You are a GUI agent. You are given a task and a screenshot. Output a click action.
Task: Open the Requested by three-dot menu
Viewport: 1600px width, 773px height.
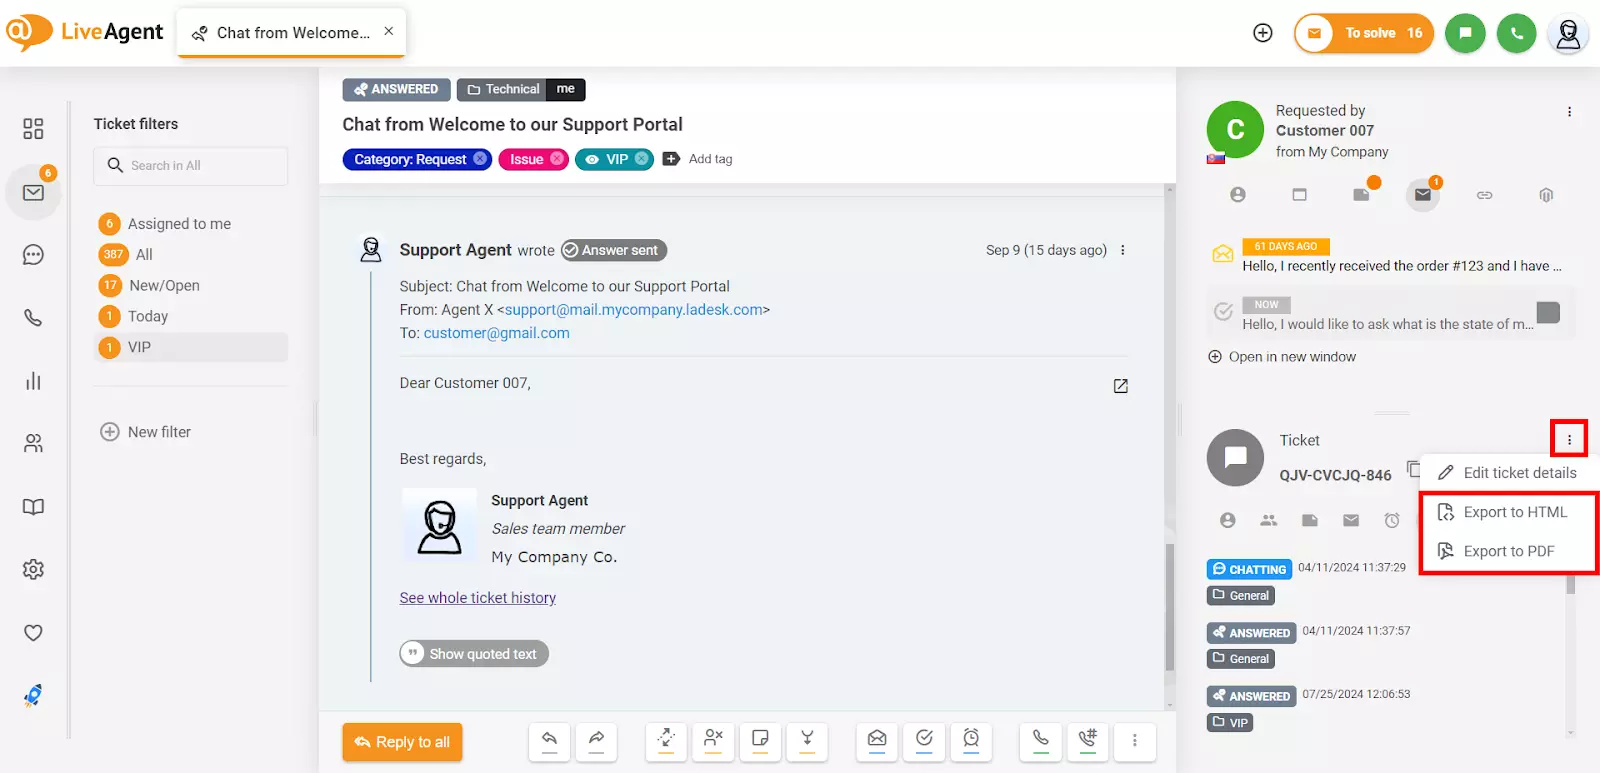(1569, 112)
